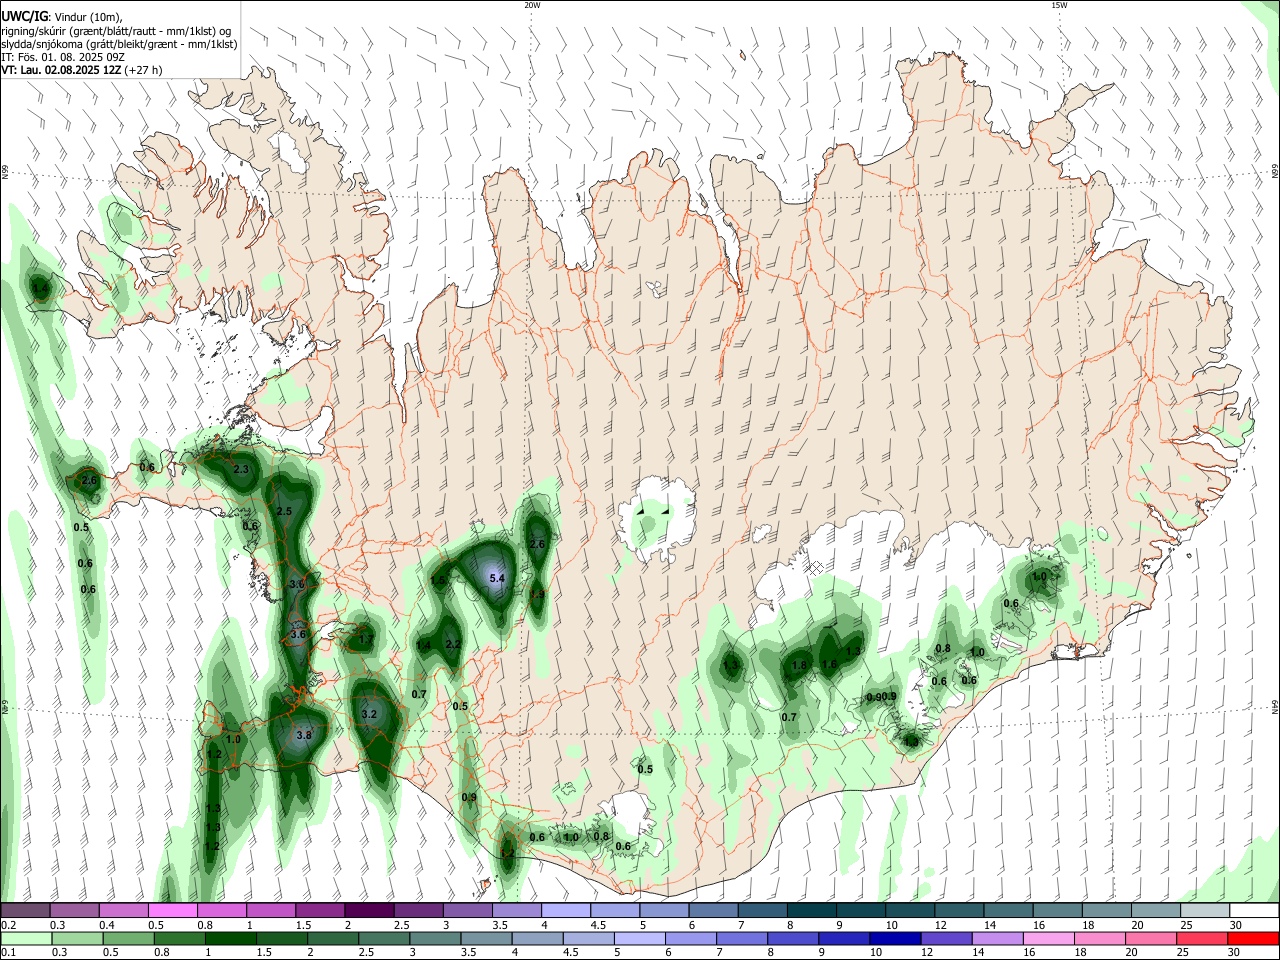Screen dimensions: 1280x960
Task: Click the 15W longitude label
Action: 1059,5
